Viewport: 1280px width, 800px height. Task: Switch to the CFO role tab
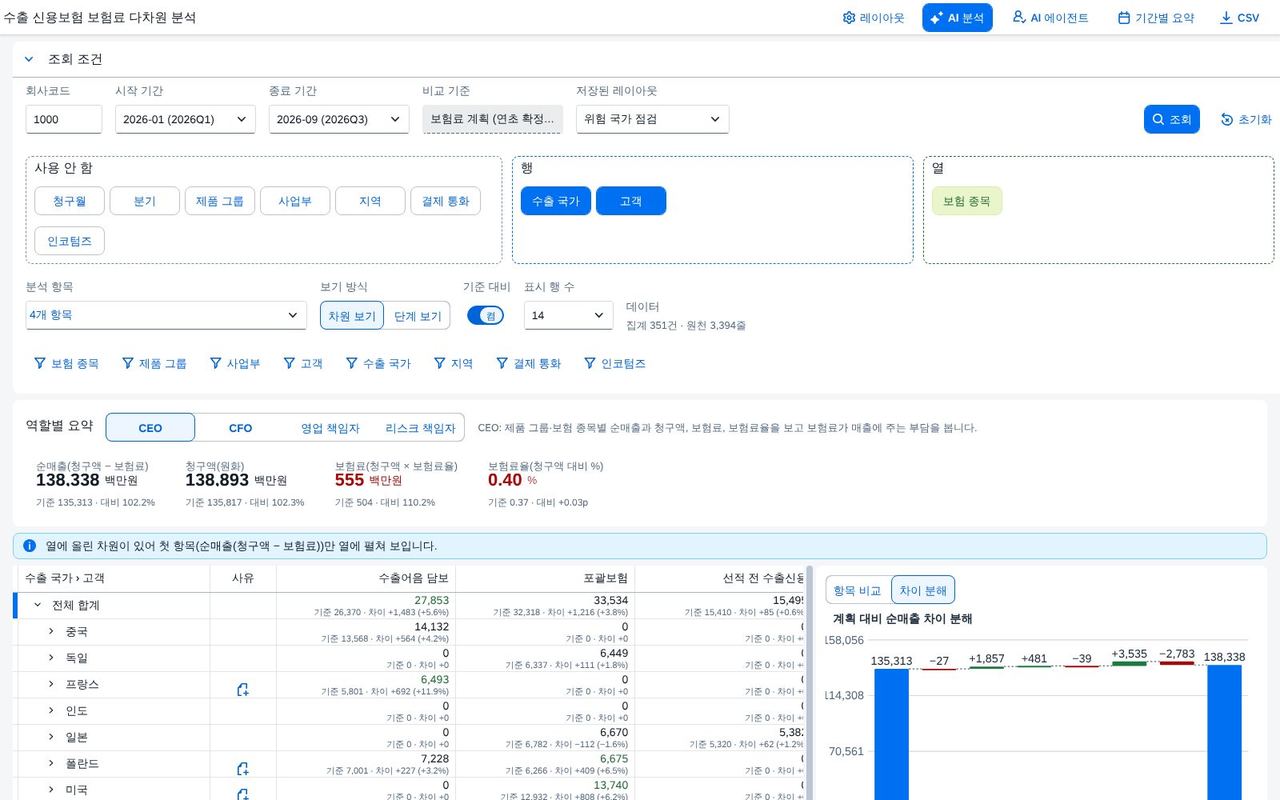point(240,428)
